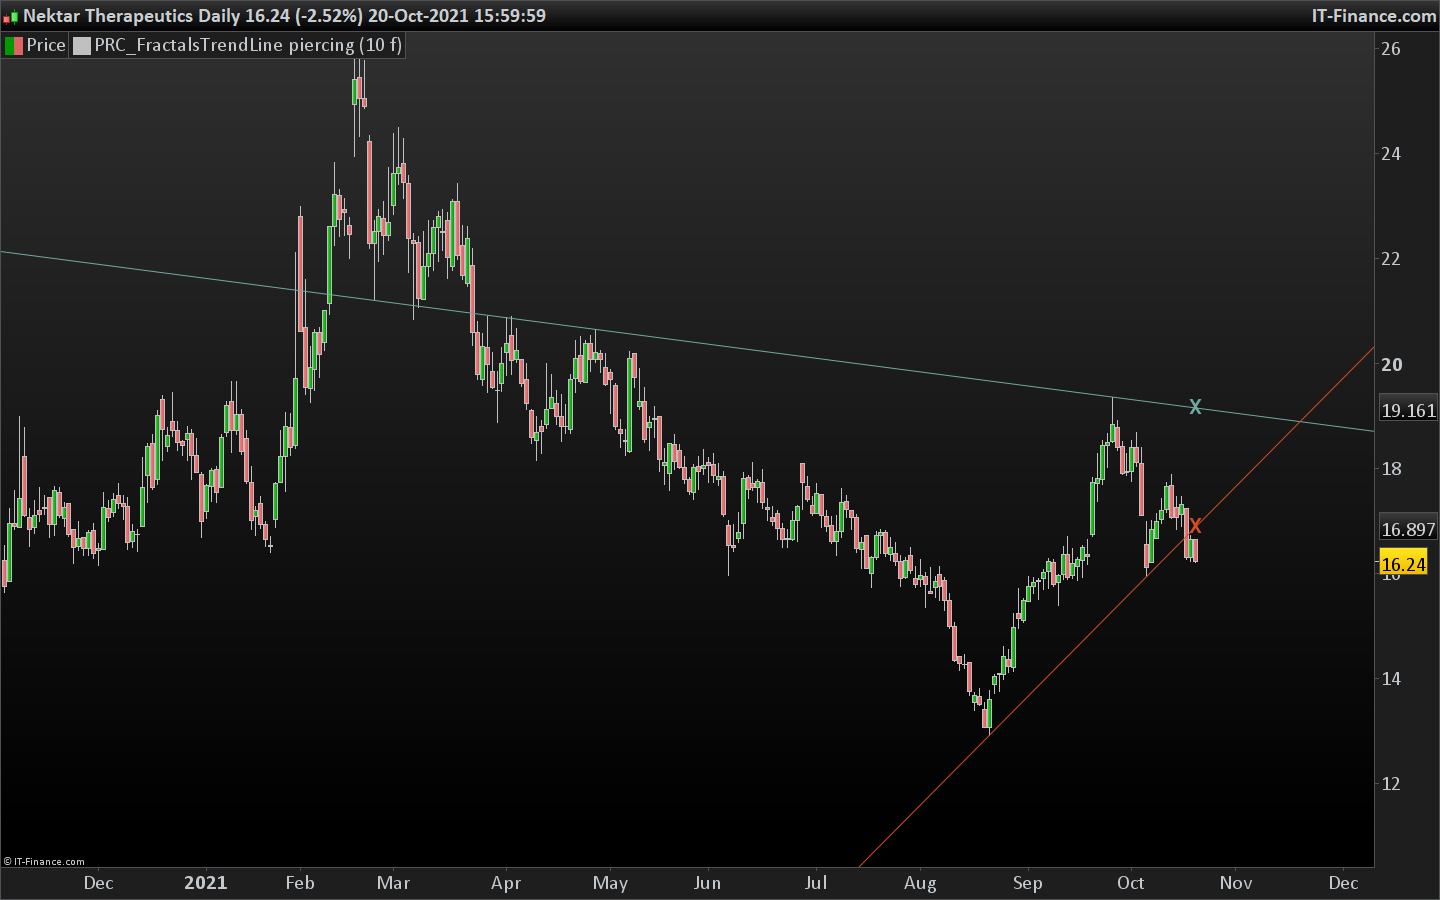1440x900 pixels.
Task: Click the Nov label on the time axis
Action: [1236, 883]
